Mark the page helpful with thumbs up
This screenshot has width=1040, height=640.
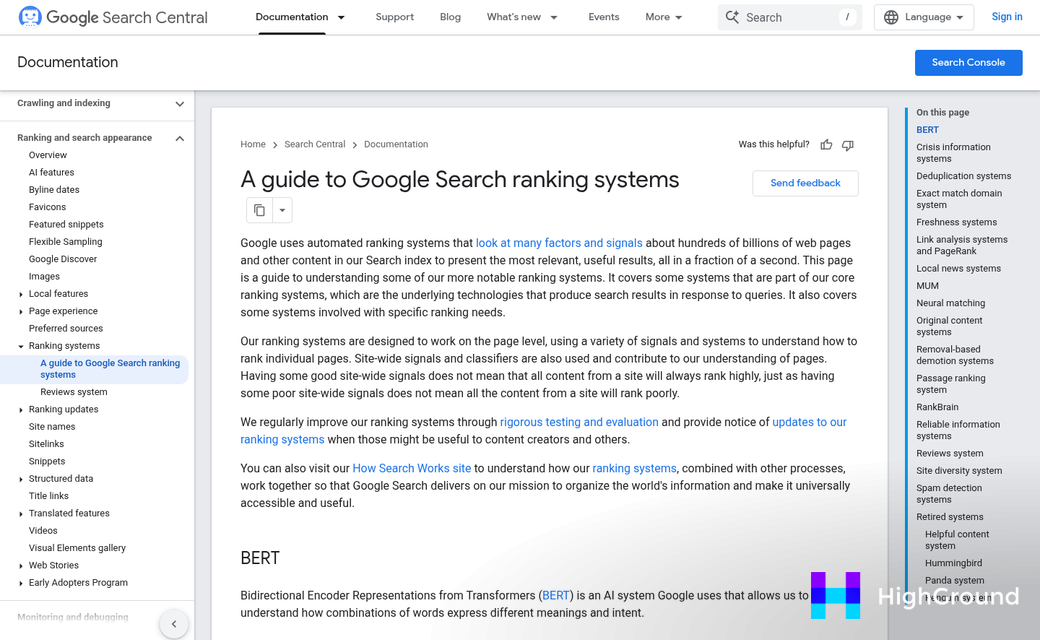(826, 144)
